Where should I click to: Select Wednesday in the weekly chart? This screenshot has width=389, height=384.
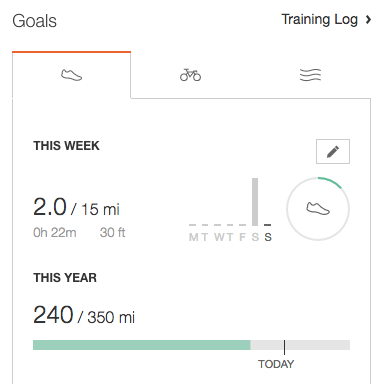219,237
